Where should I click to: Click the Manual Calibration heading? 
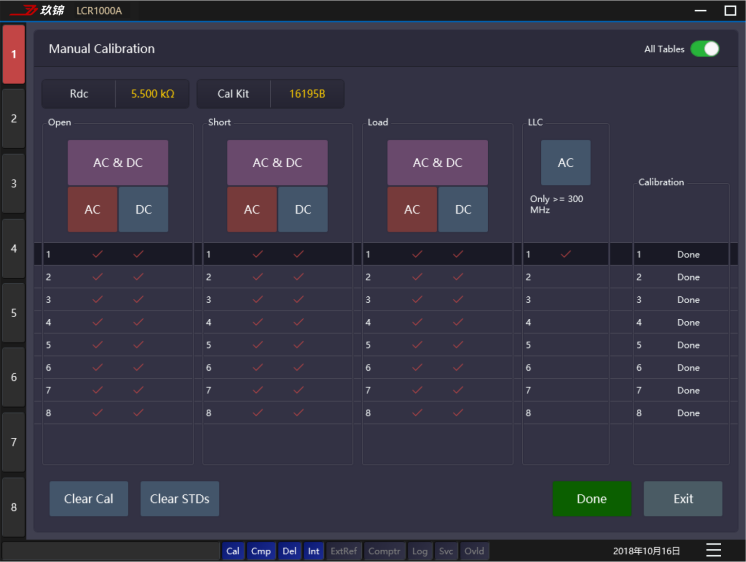(102, 49)
